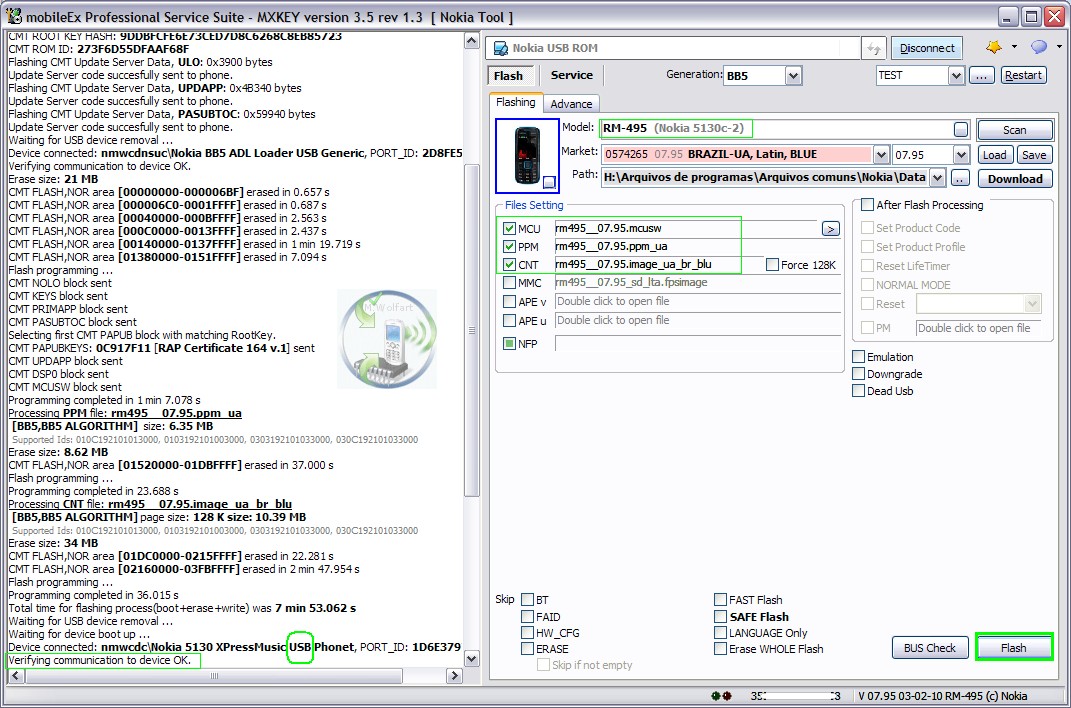This screenshot has width=1071, height=708.
Task: Click the log vertical scrollbar up arrow
Action: click(x=471, y=41)
